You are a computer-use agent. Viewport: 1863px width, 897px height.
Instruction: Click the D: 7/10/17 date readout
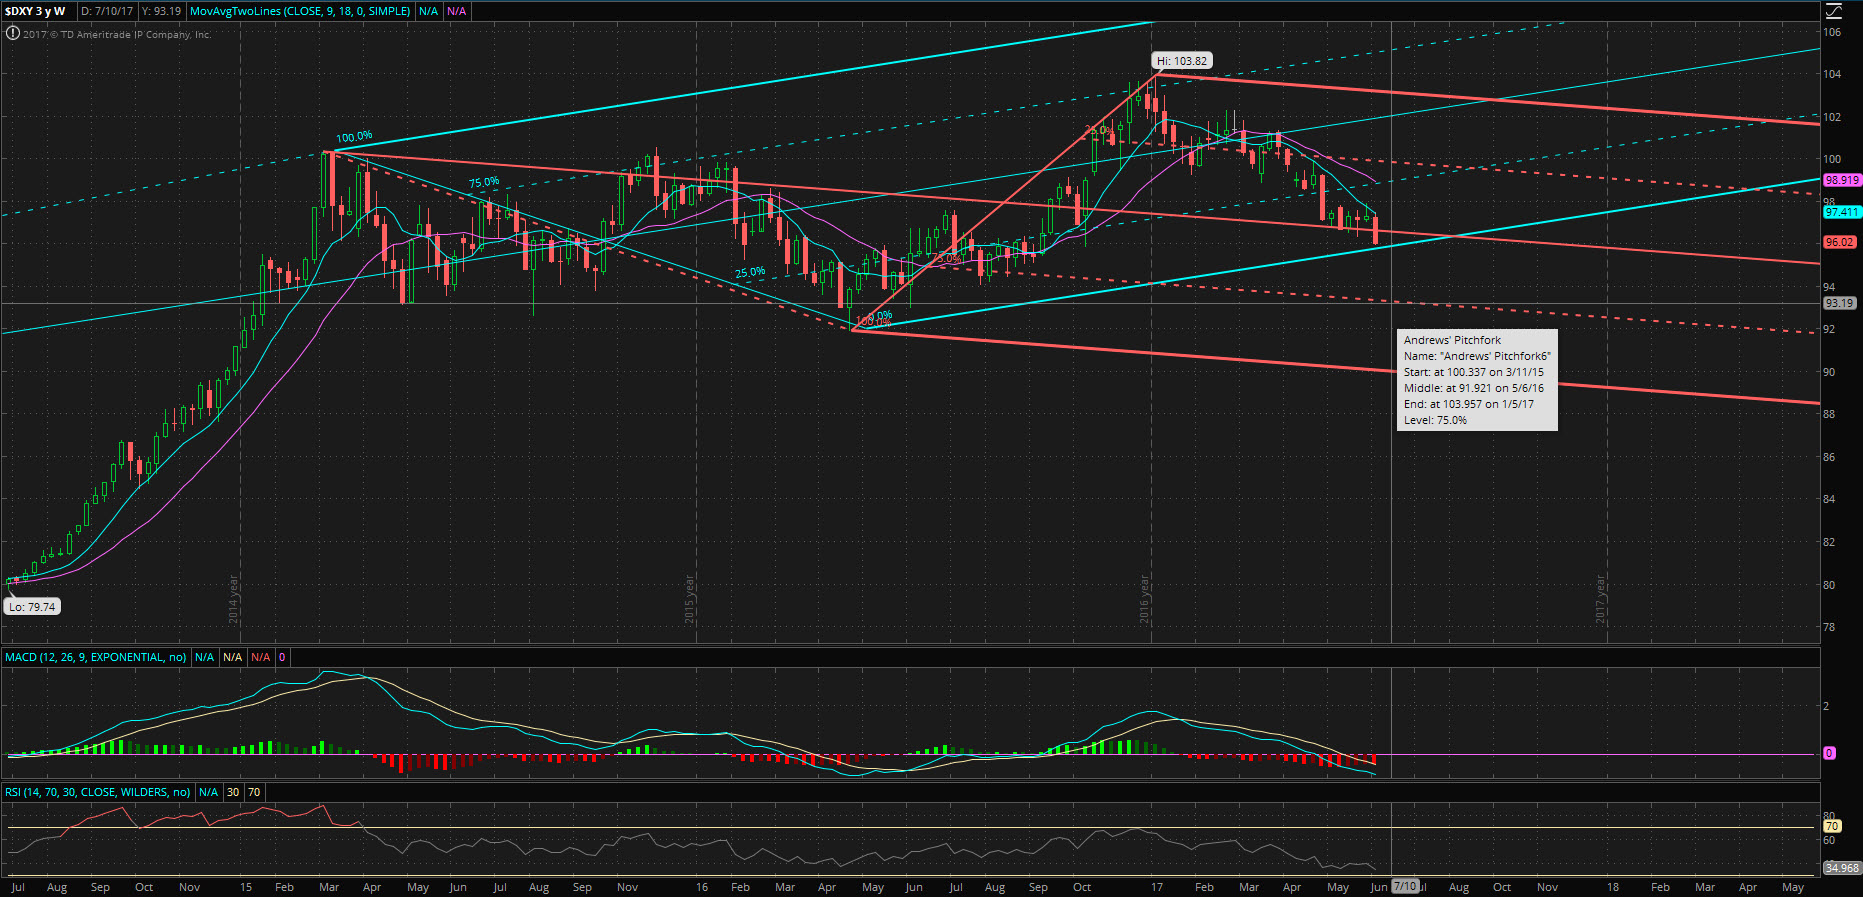107,11
